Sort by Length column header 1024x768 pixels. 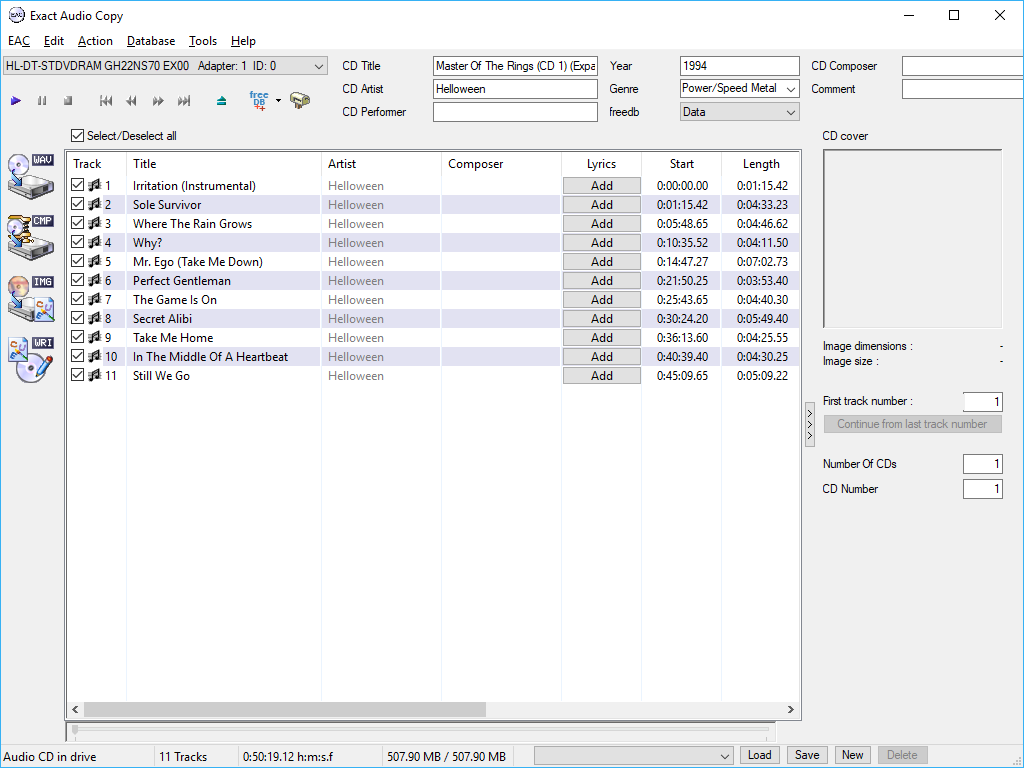tap(761, 164)
